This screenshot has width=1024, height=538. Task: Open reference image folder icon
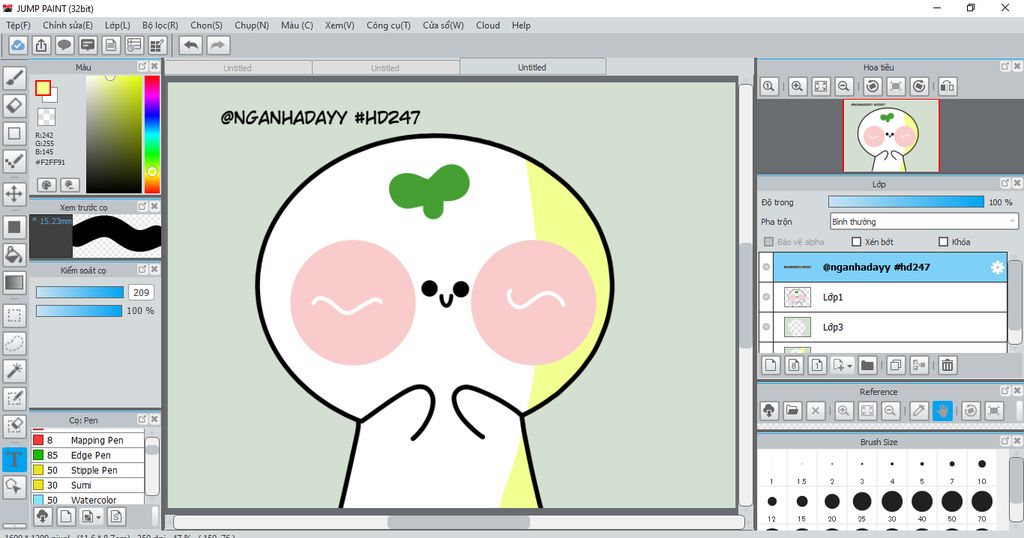click(792, 411)
